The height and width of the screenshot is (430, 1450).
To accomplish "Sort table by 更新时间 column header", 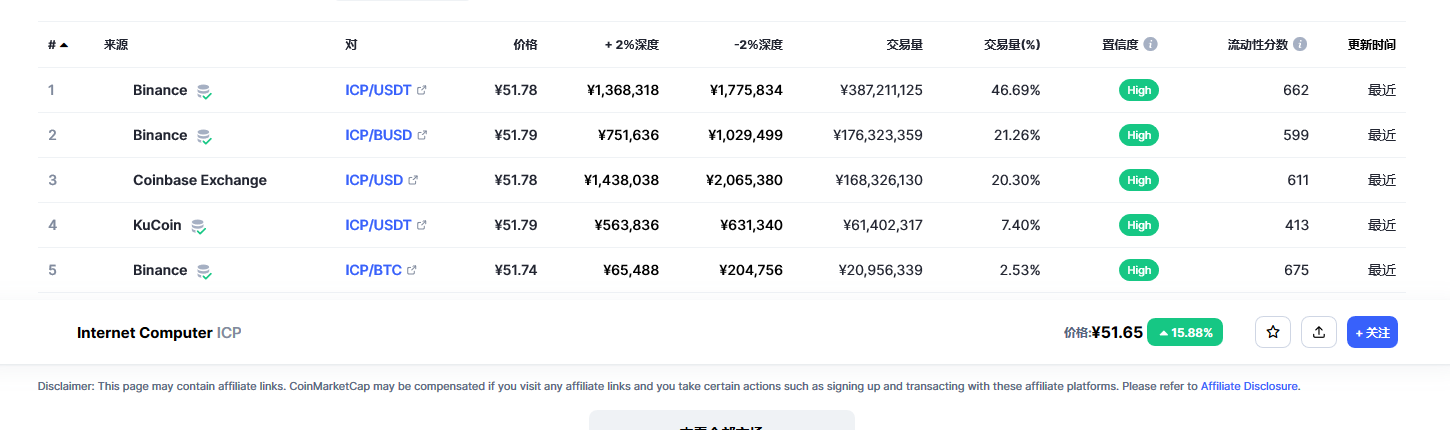I will coord(1372,45).
